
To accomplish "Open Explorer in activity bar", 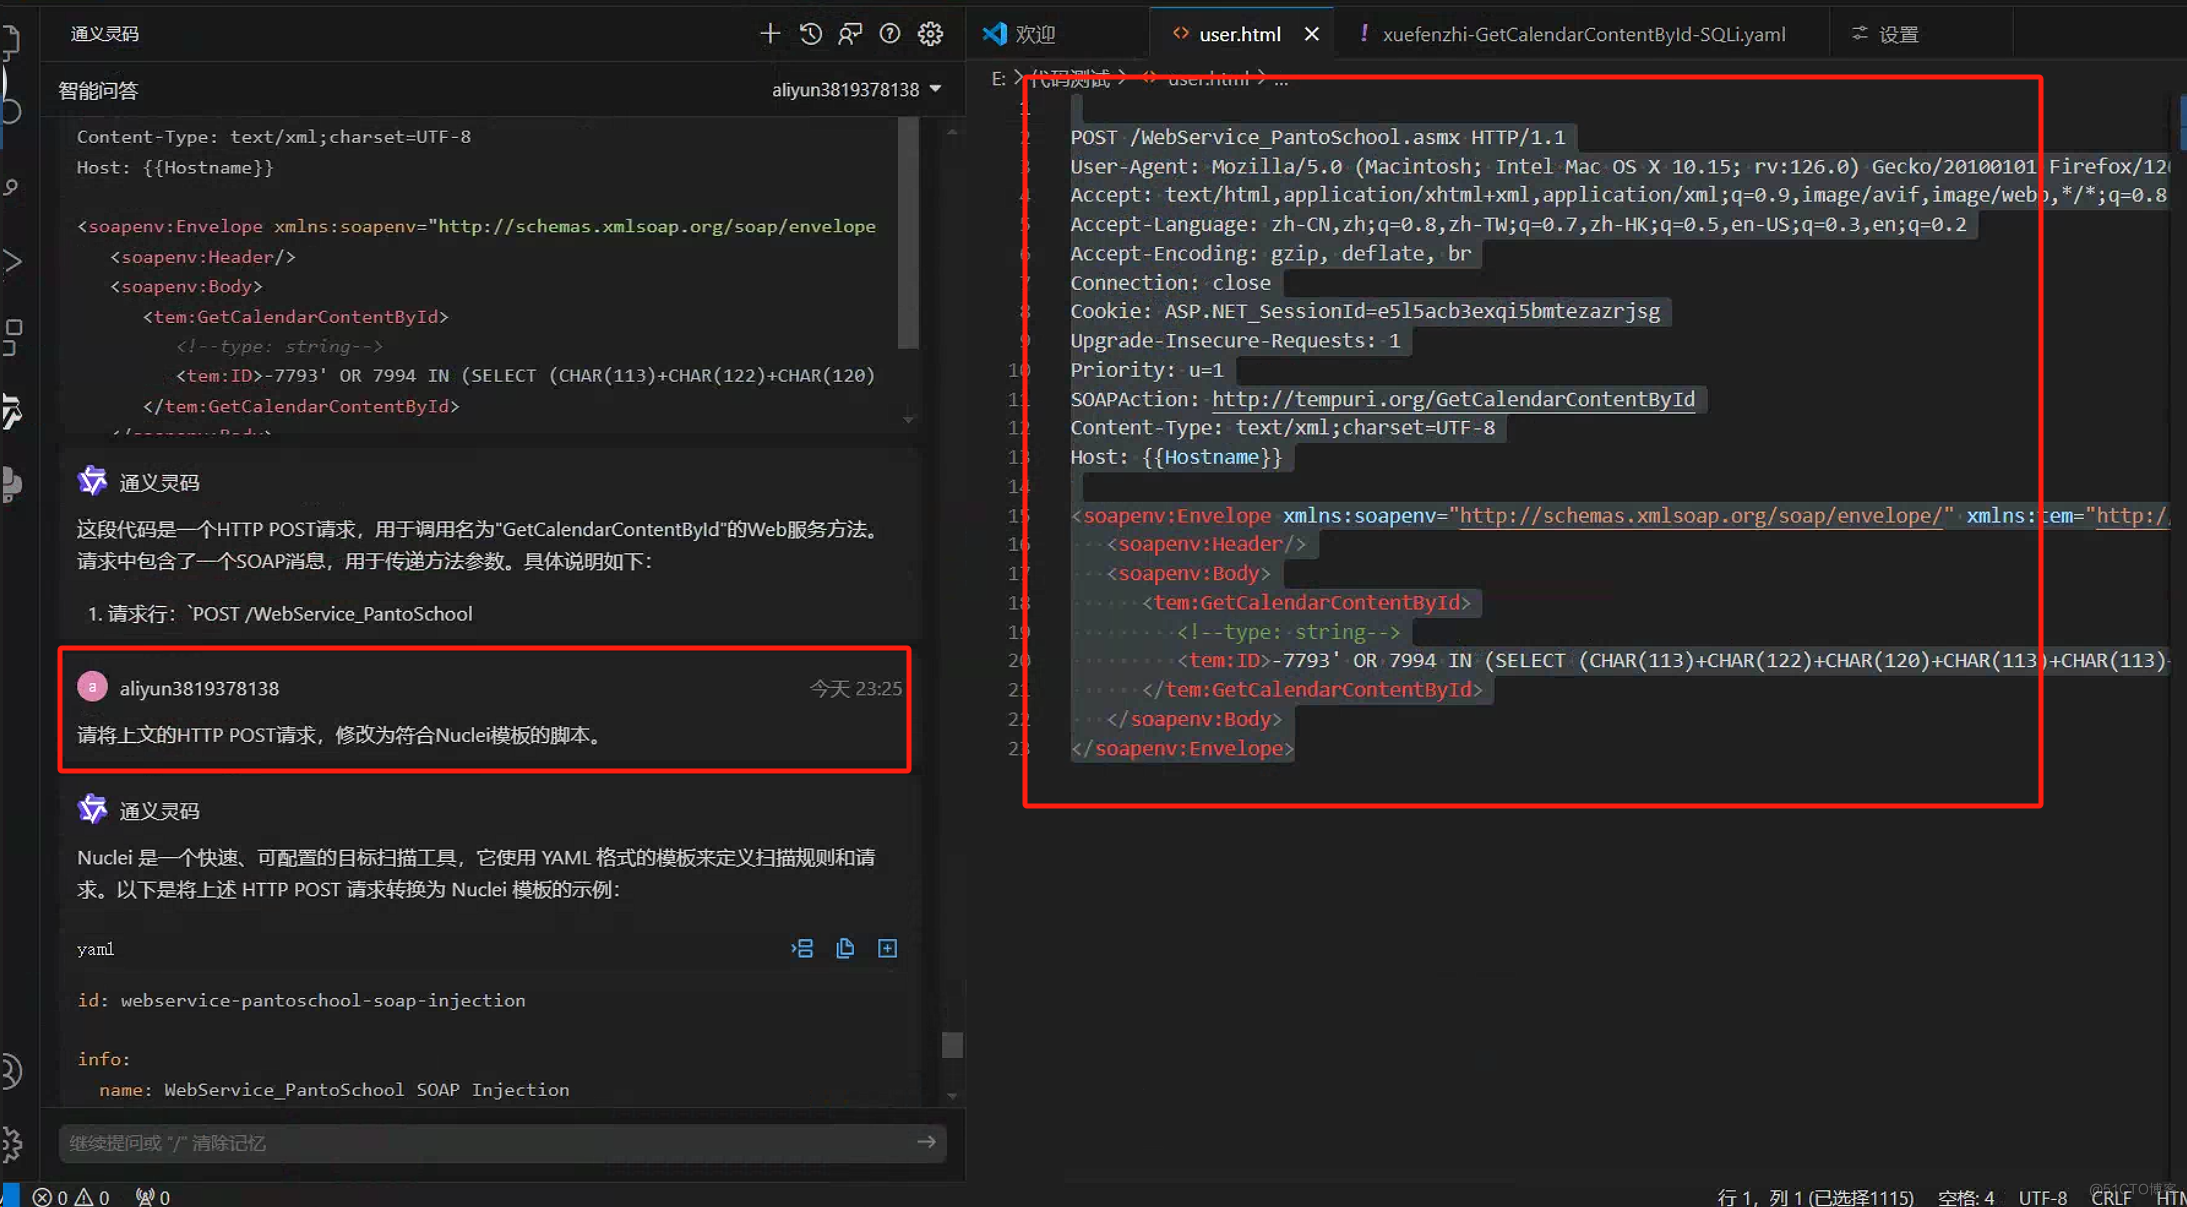I will click(x=10, y=42).
